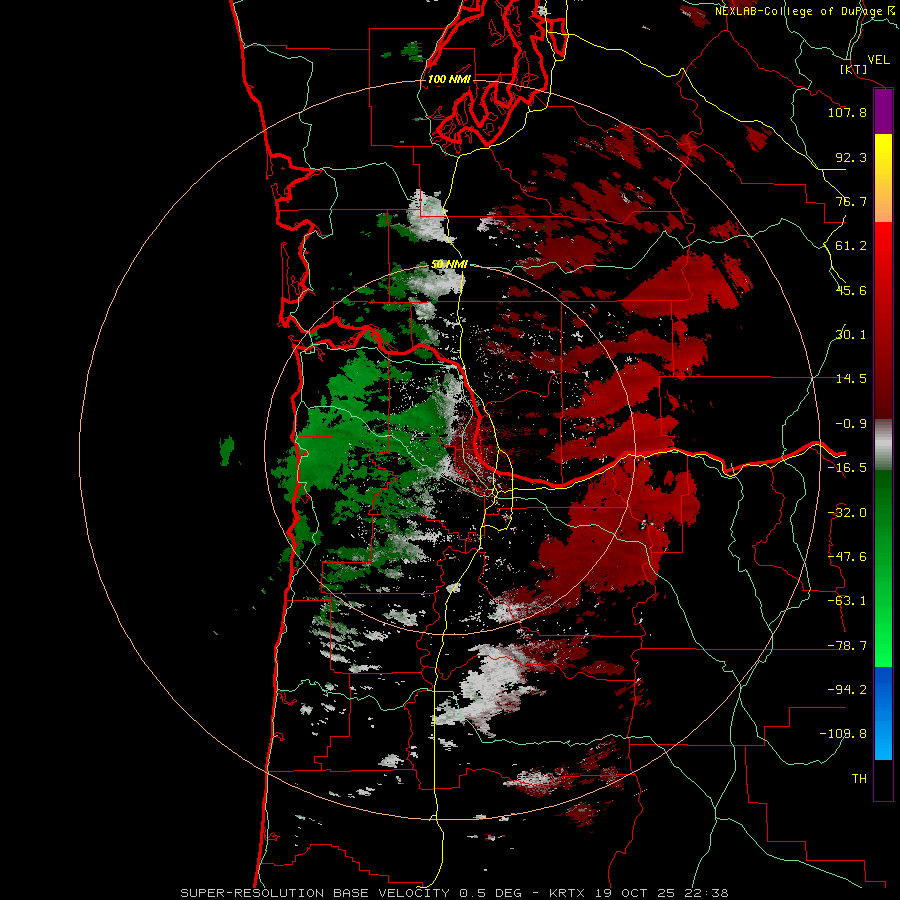Pick the red segment of the color bar

click(883, 320)
